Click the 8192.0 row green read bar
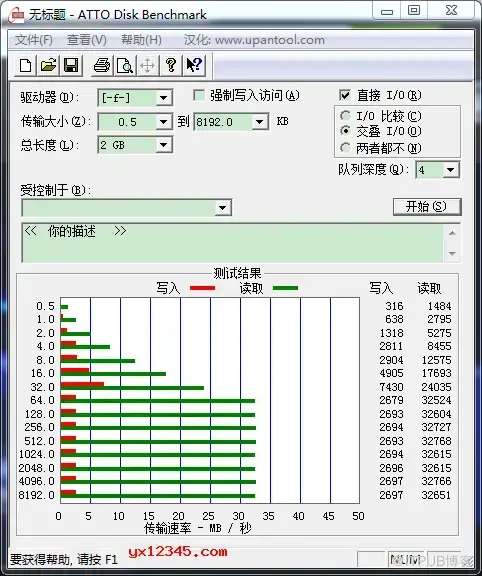Screen dimensions: 482x576 pos(158,496)
